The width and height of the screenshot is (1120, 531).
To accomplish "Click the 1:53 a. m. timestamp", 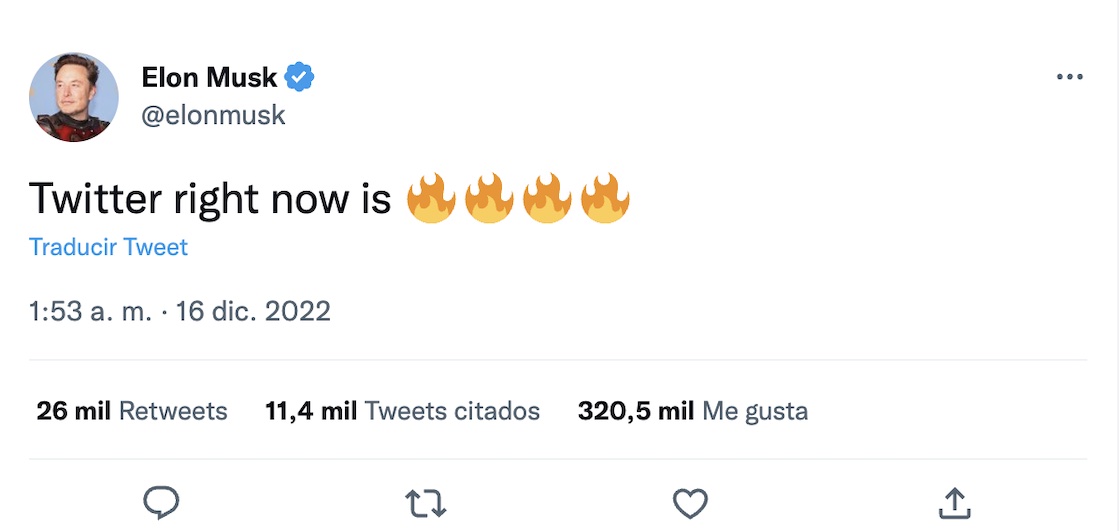I will [90, 311].
